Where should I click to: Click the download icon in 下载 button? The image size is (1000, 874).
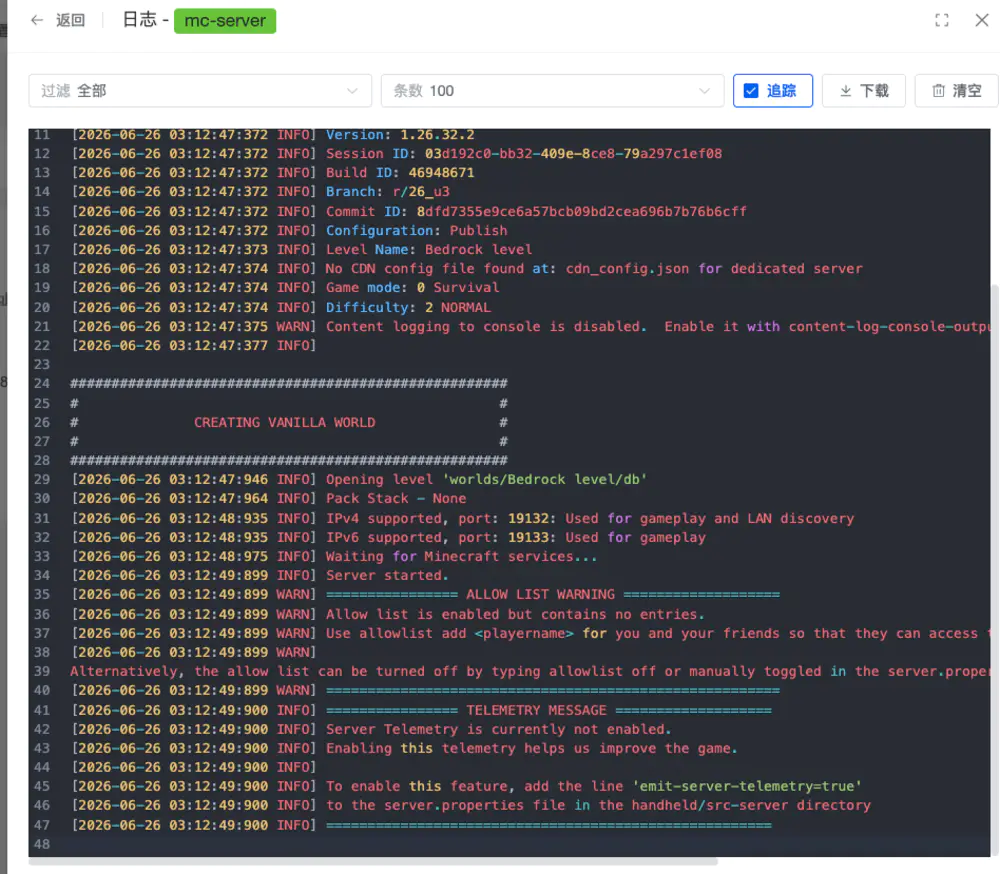pyautogui.click(x=845, y=91)
